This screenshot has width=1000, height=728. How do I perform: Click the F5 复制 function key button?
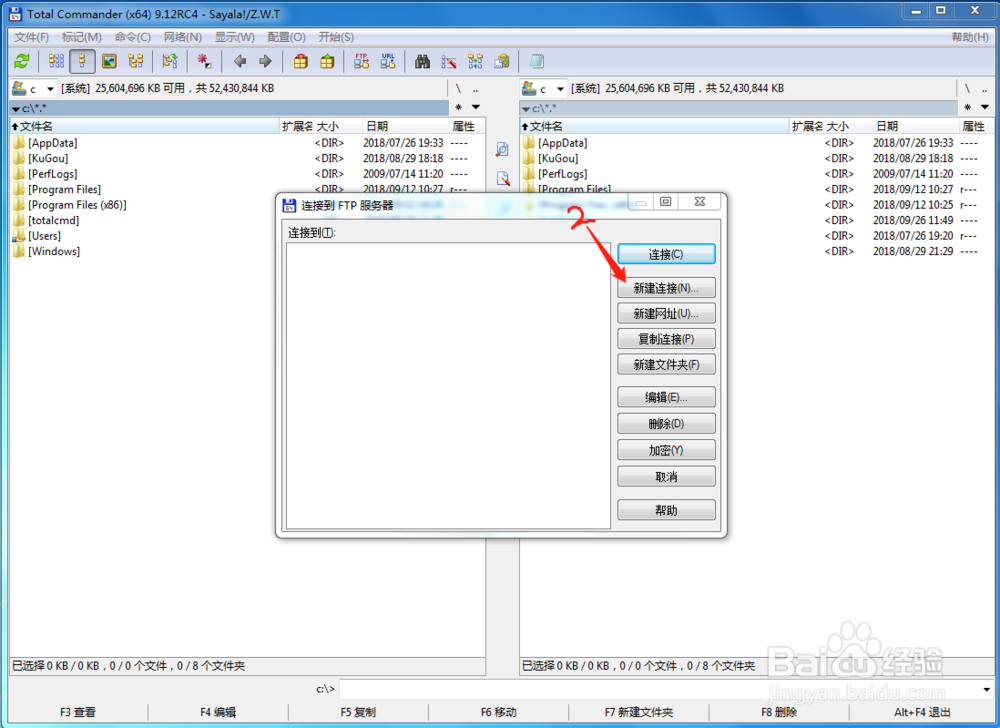pos(358,712)
